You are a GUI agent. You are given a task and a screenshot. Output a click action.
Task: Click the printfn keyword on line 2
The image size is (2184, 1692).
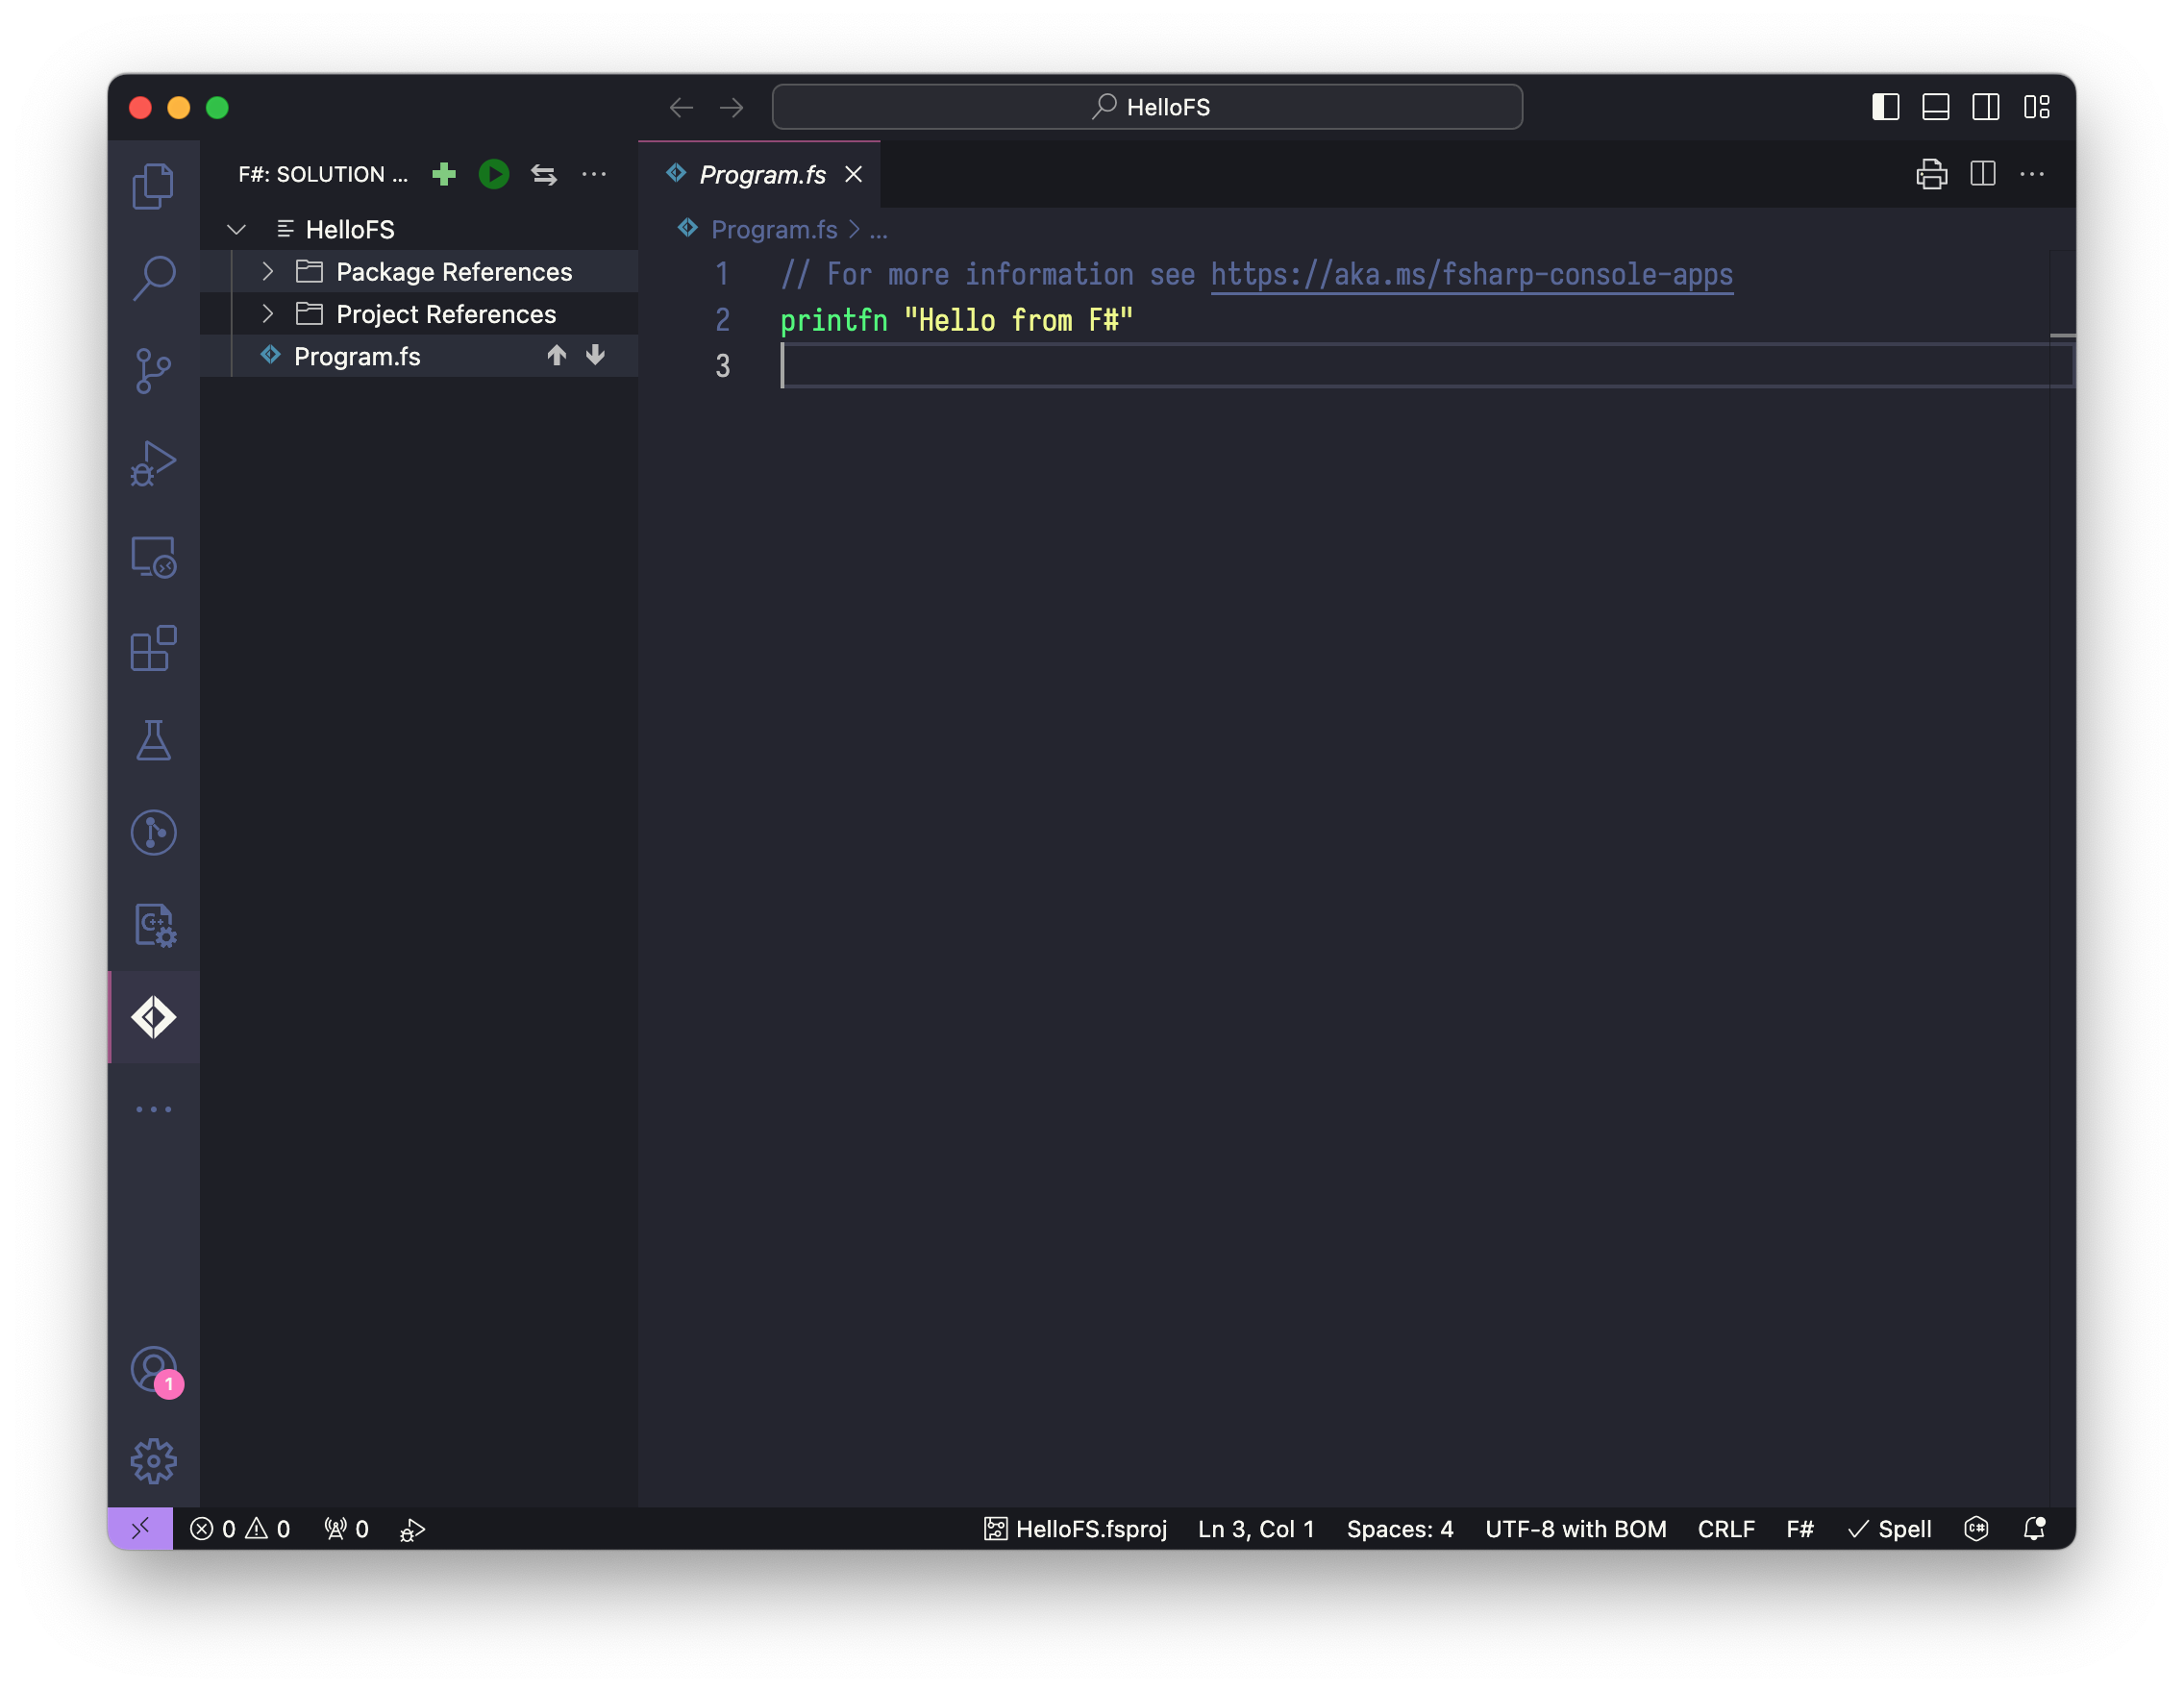[x=833, y=320]
